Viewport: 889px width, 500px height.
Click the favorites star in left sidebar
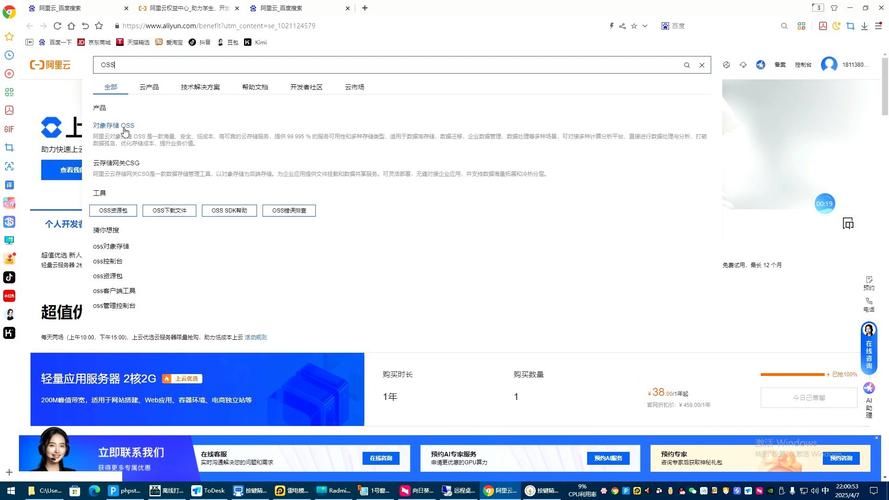(x=9, y=36)
